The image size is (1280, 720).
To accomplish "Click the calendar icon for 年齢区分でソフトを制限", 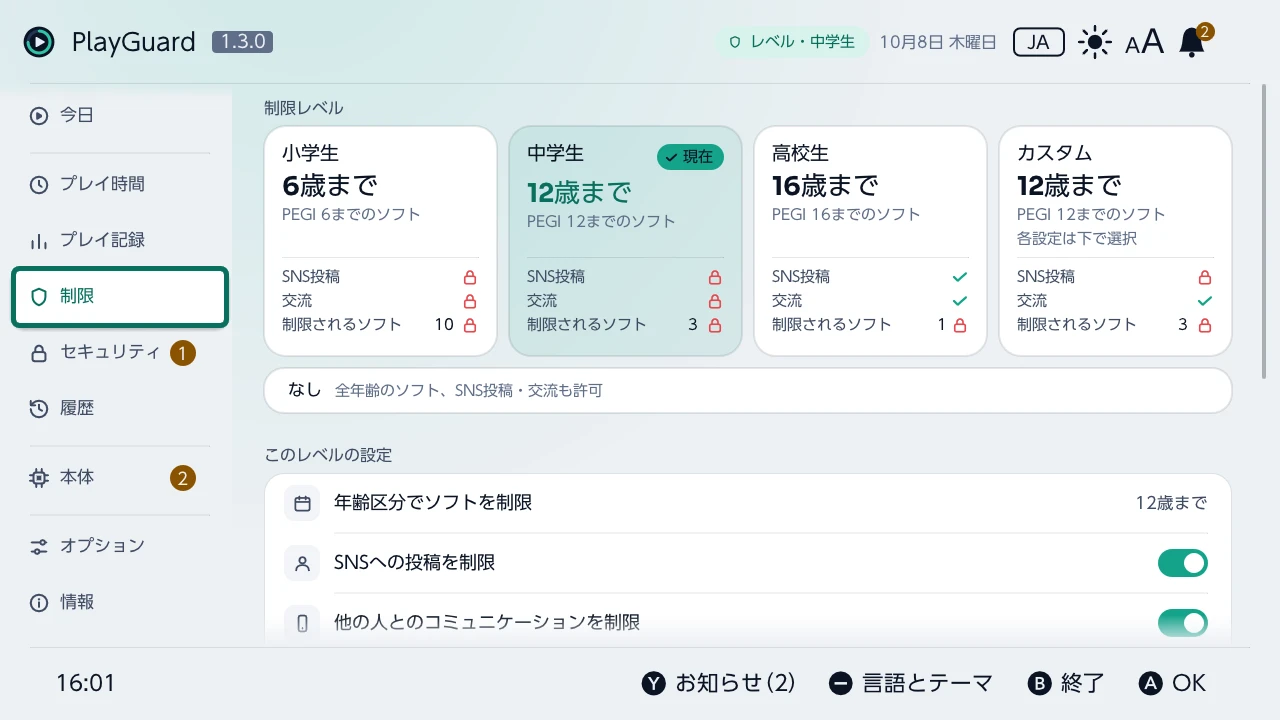I will point(302,503).
